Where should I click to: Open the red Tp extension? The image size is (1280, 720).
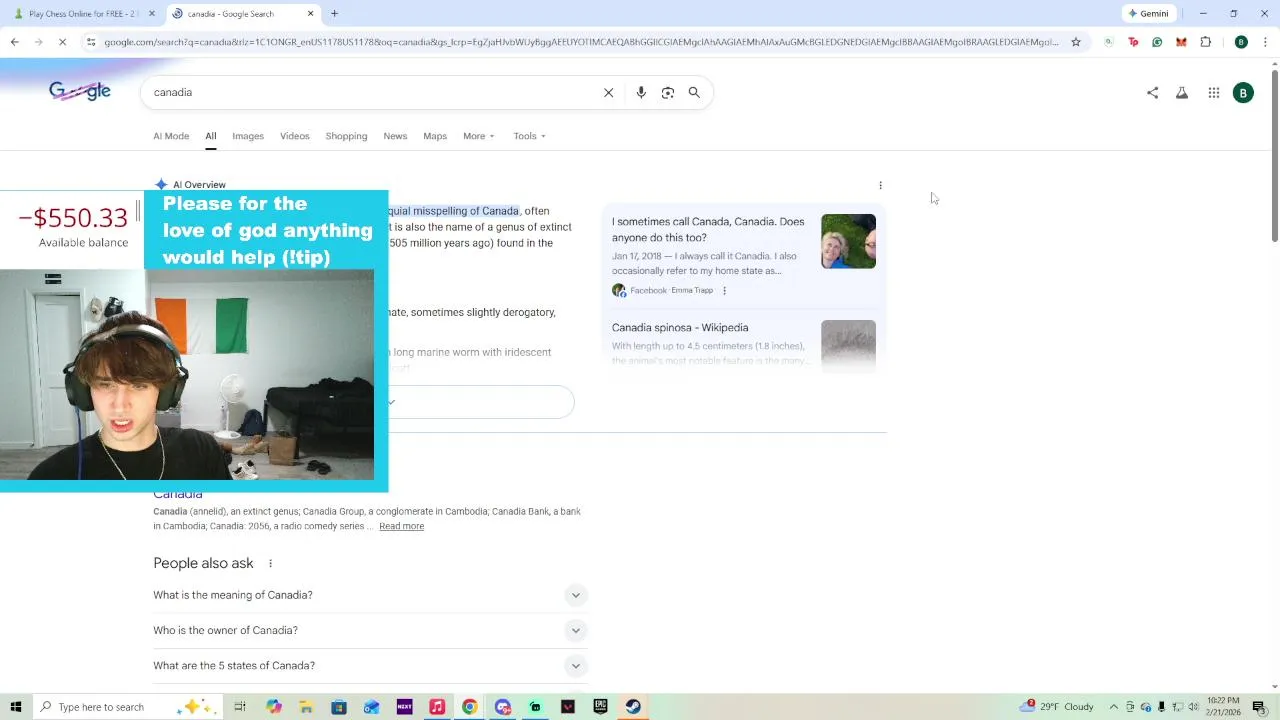[1133, 42]
